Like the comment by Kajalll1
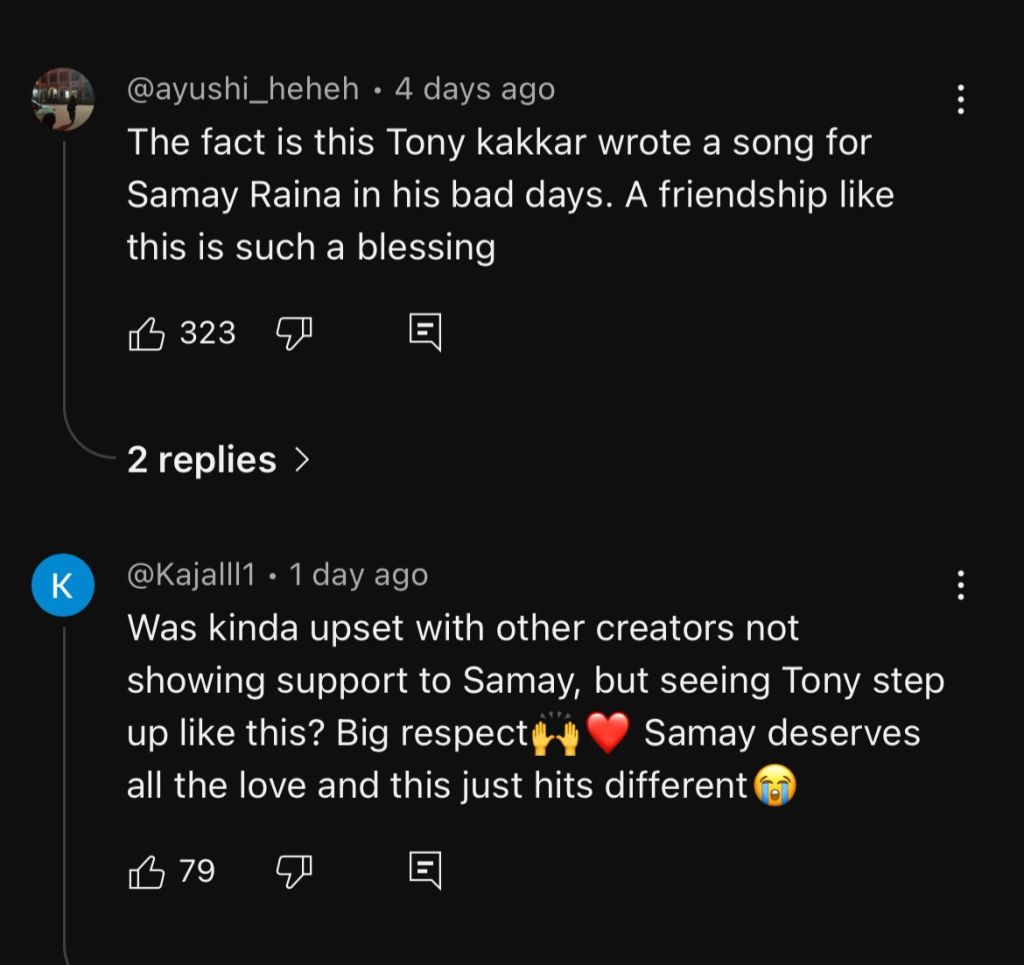Viewport: 1024px width, 965px height. click(x=146, y=872)
